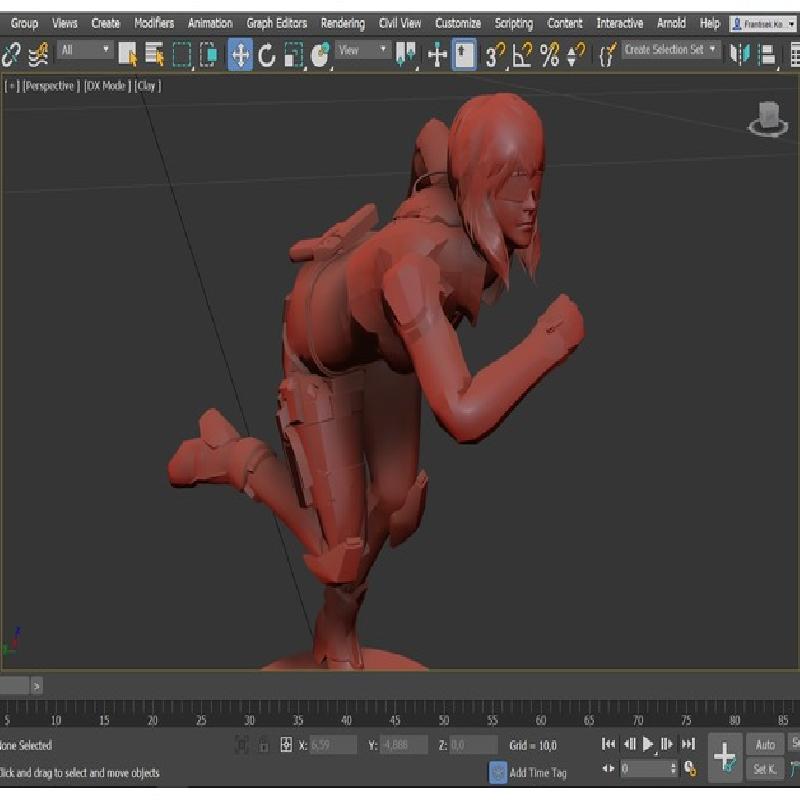
Task: Click the current frame number field
Action: click(x=645, y=768)
